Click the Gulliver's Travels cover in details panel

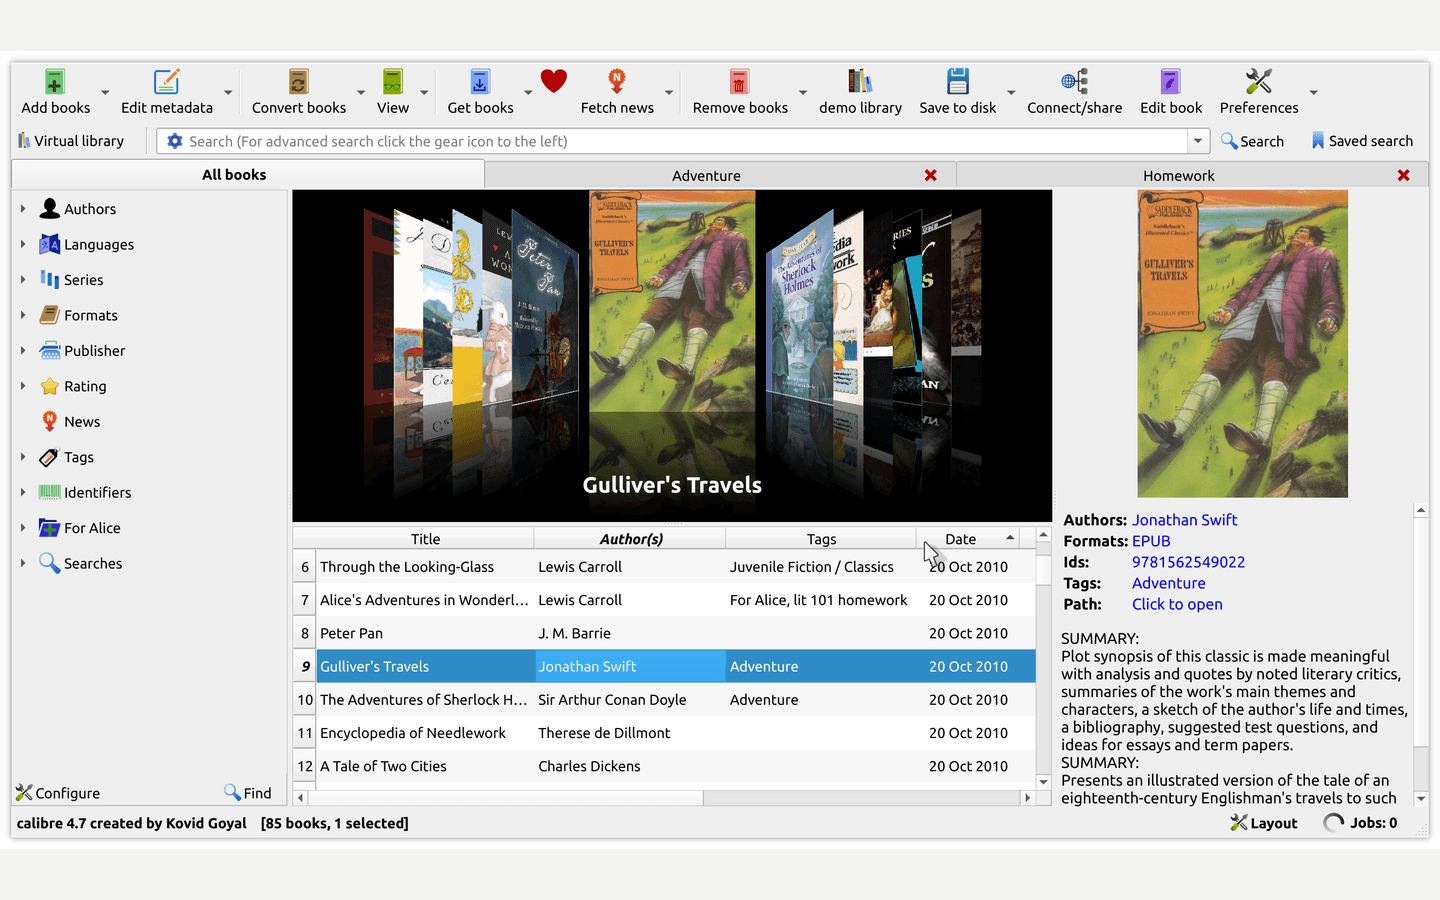point(1242,344)
